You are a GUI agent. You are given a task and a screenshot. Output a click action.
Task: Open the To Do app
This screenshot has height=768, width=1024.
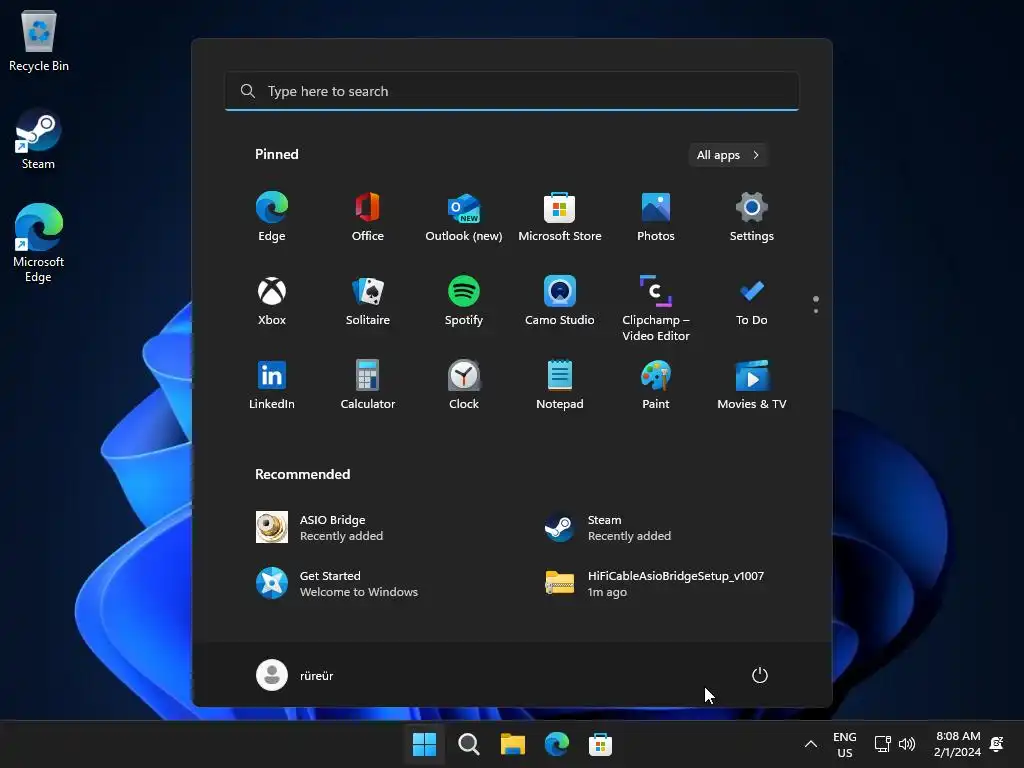pyautogui.click(x=752, y=301)
